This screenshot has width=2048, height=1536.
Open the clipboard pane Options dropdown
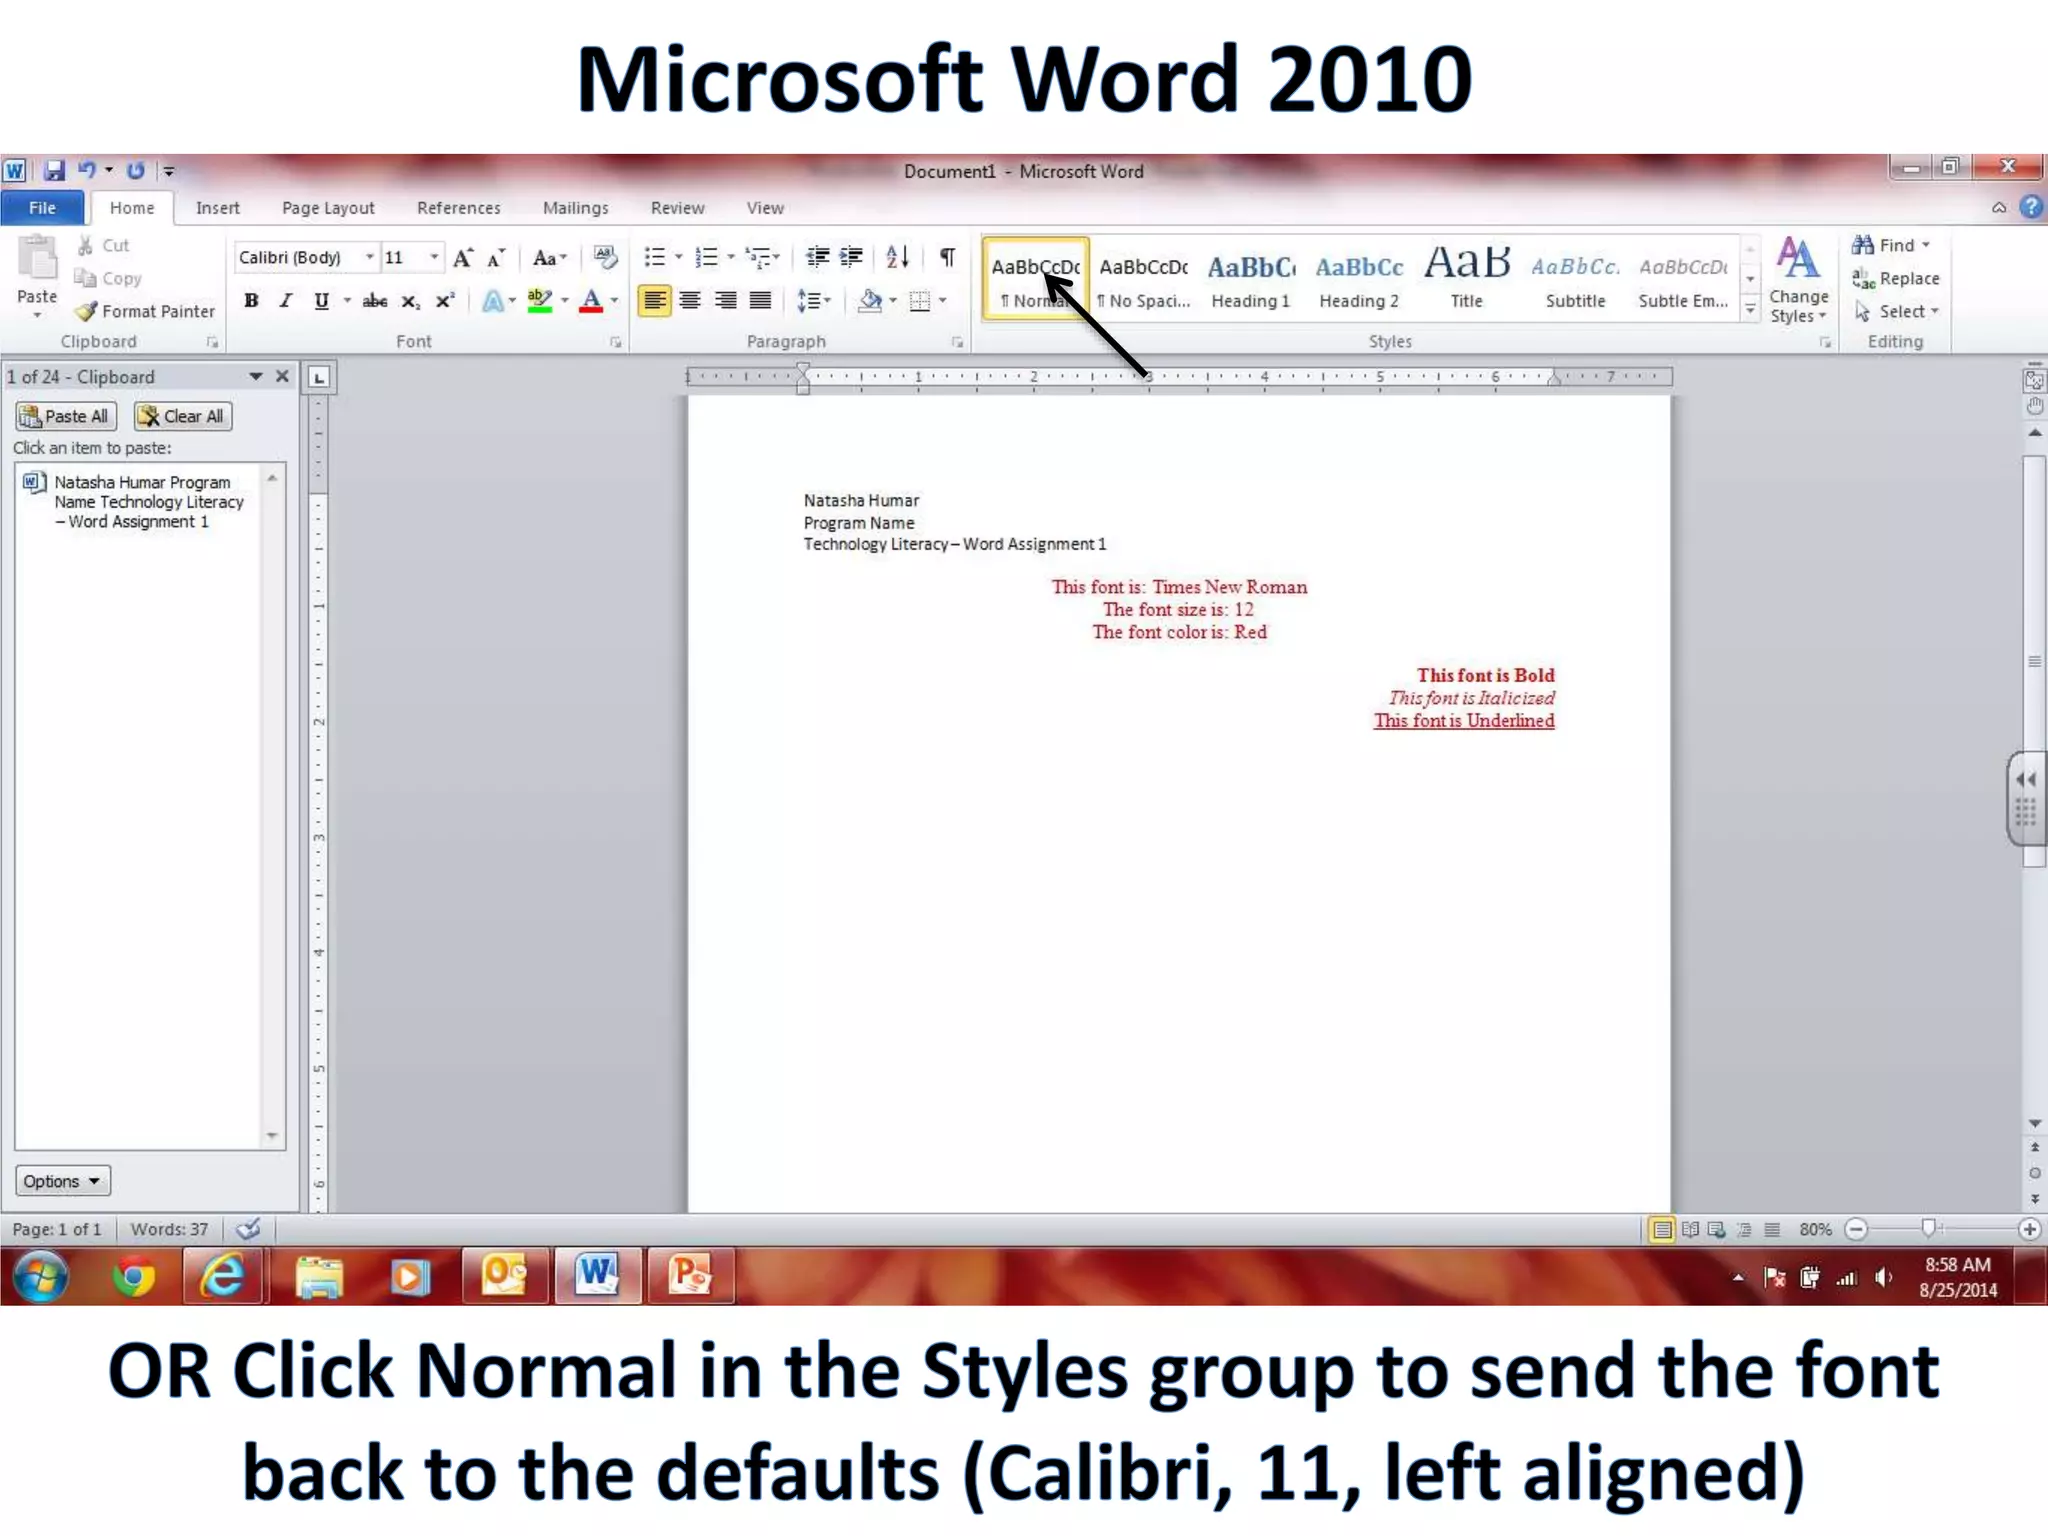point(62,1181)
